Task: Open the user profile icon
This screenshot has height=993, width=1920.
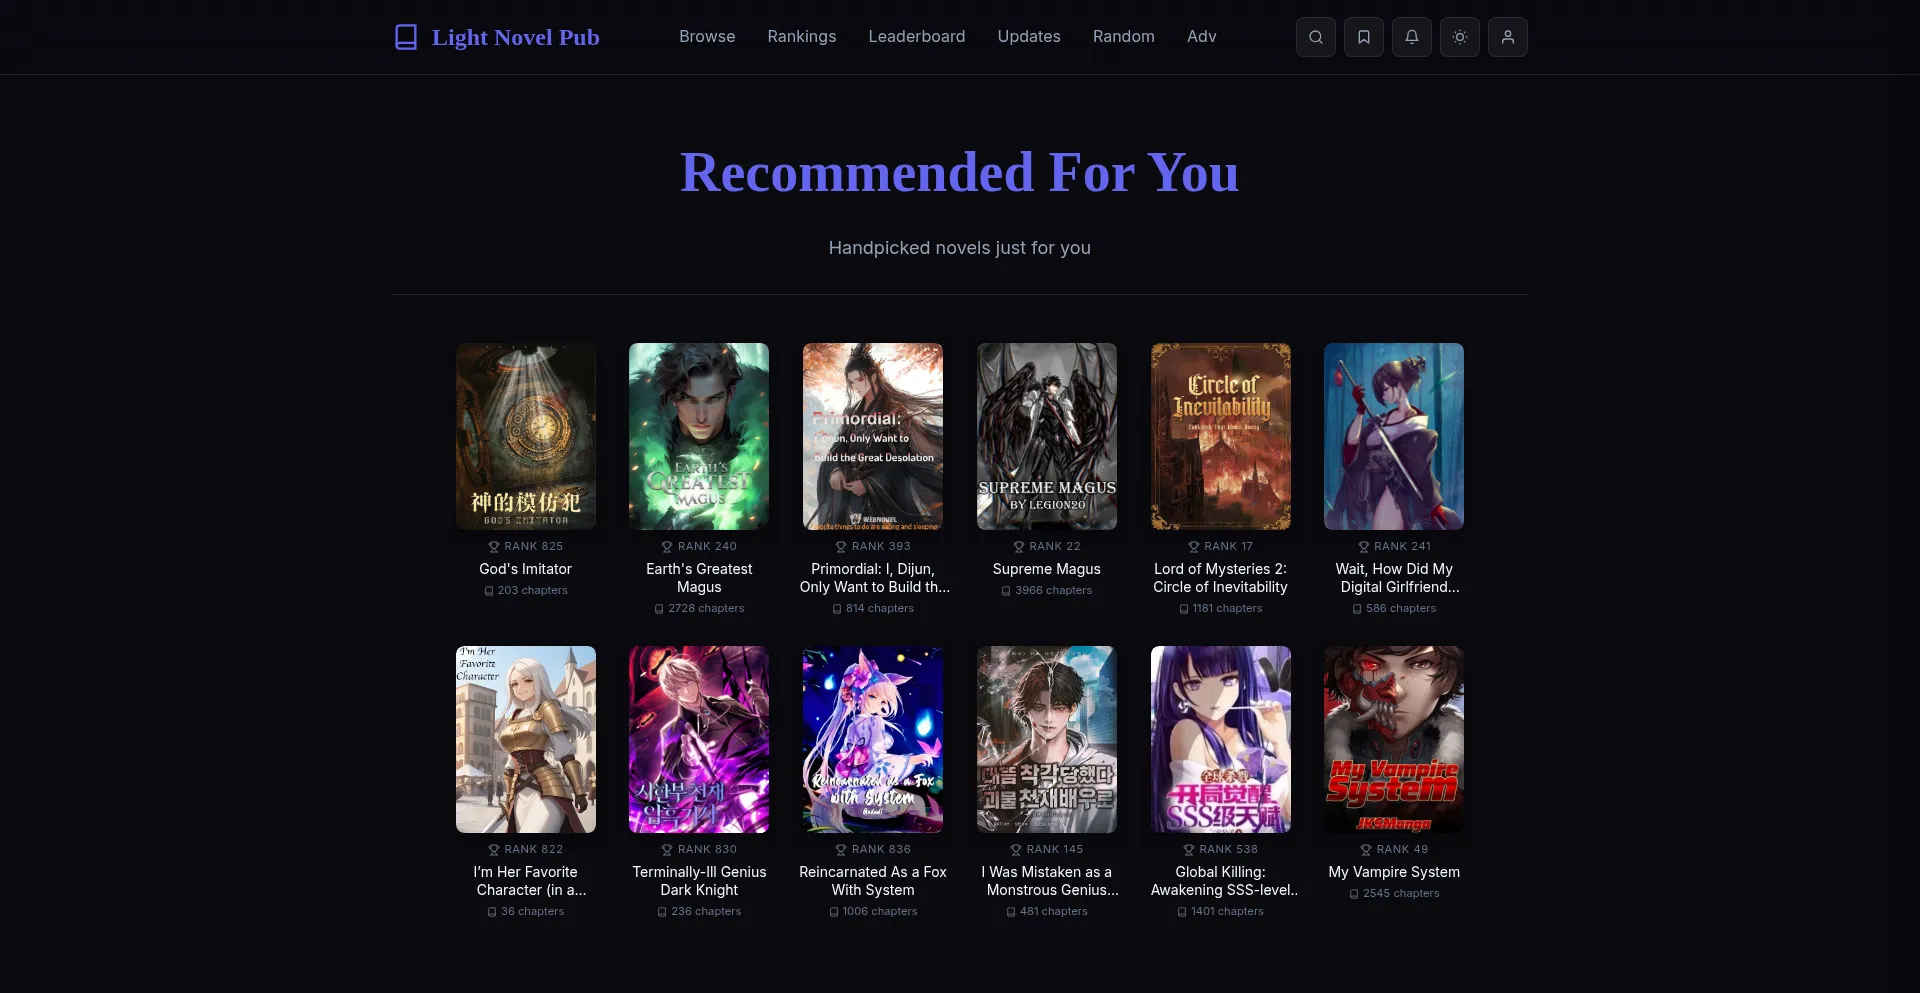Action: (1507, 37)
